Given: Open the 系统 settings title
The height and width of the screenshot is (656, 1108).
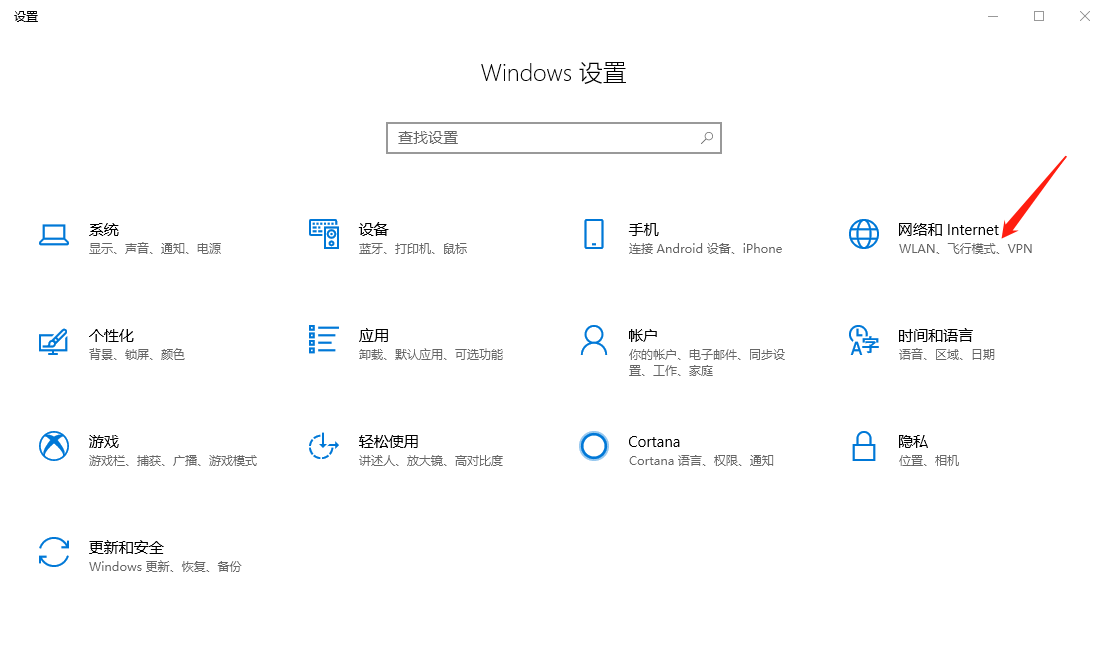Looking at the screenshot, I should click(x=104, y=230).
